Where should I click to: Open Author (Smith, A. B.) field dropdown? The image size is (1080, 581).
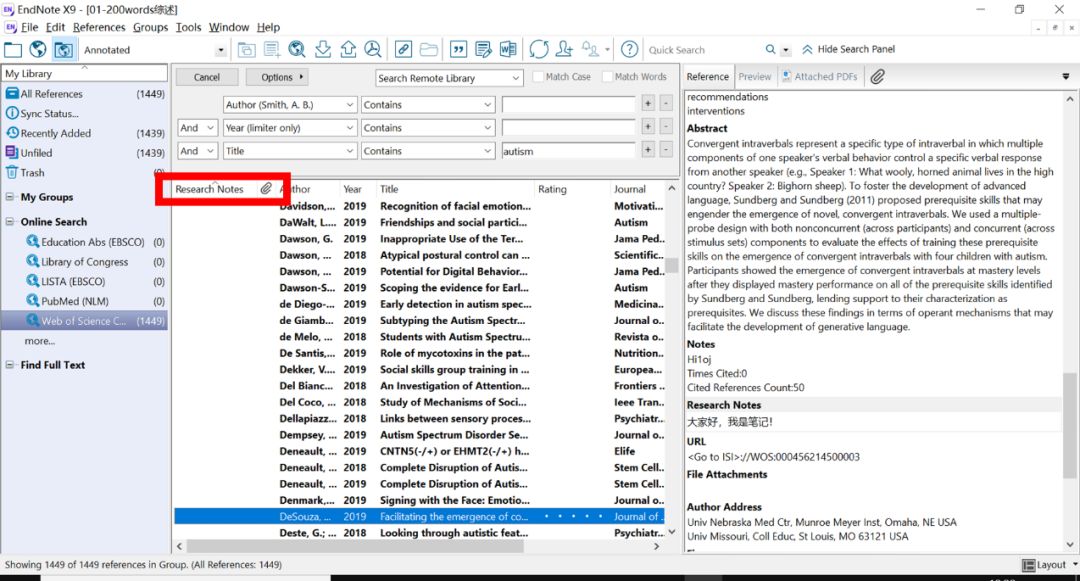coord(290,105)
